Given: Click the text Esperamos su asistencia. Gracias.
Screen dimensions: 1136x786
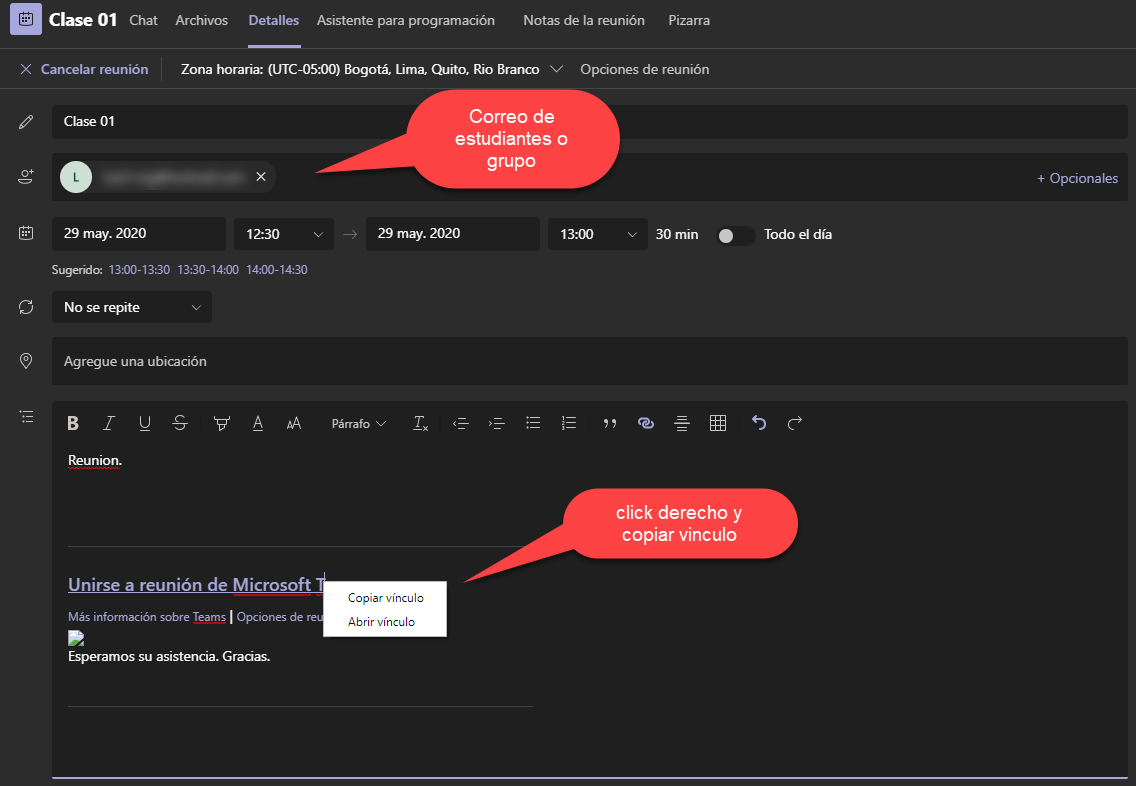Looking at the screenshot, I should [x=169, y=656].
